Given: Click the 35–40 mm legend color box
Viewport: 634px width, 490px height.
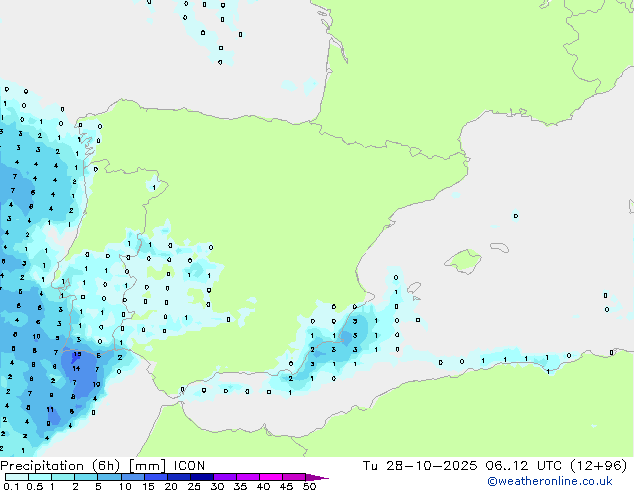Looking at the screenshot, I should [x=247, y=477].
